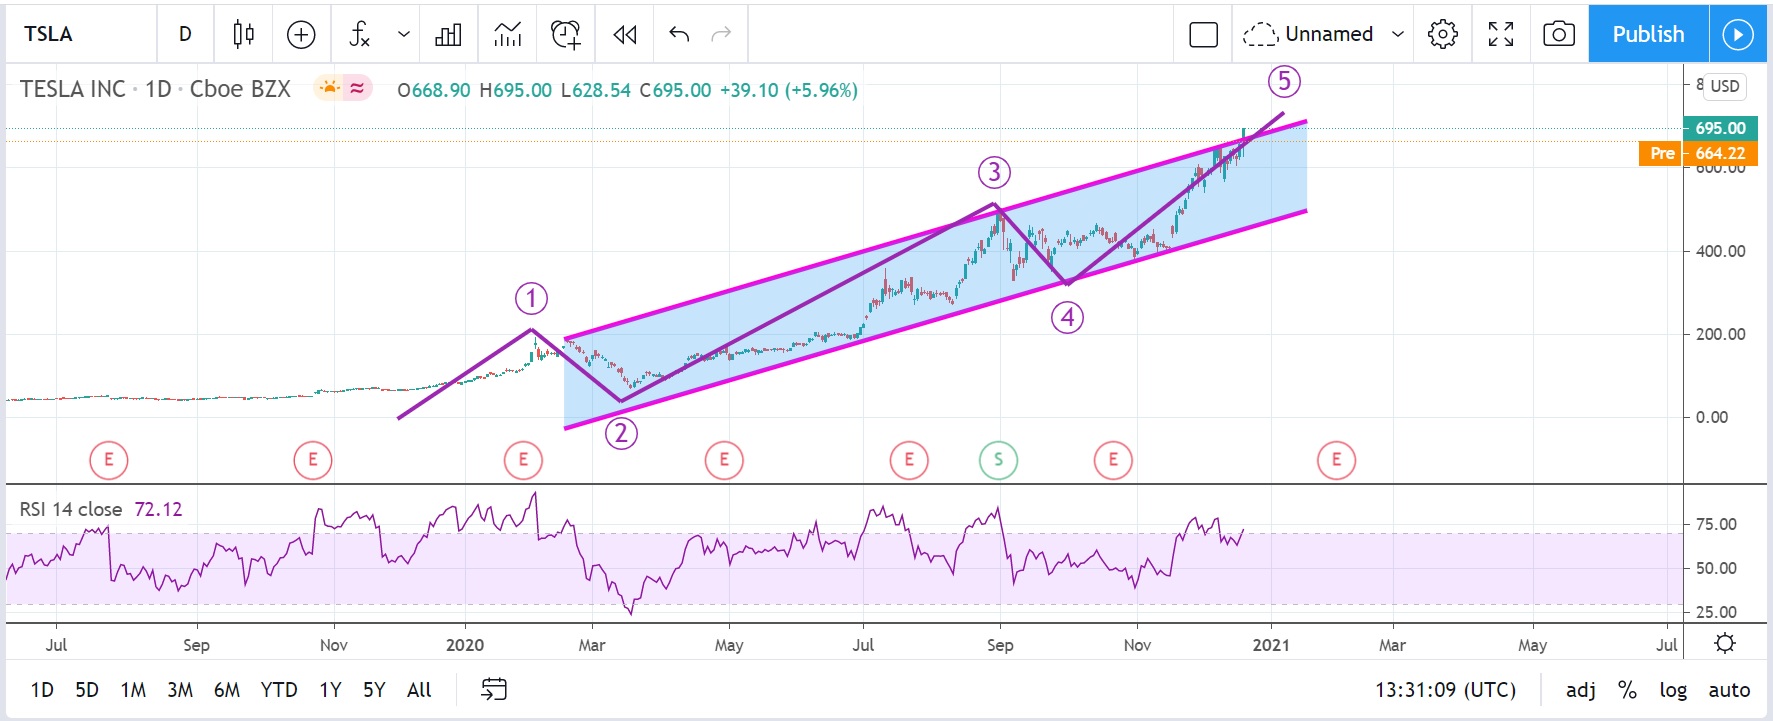Expand the indicator templates arrow
The height and width of the screenshot is (721, 1773).
(403, 34)
